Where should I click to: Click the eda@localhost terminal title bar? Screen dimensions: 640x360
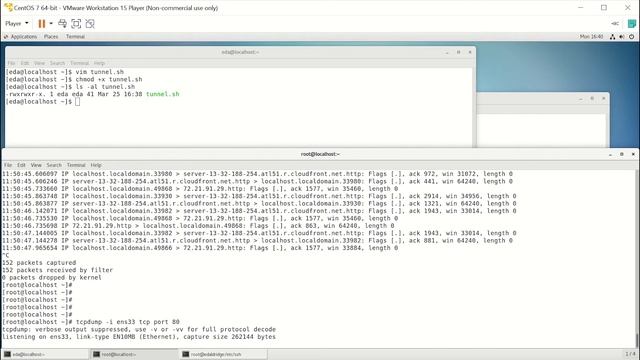click(x=240, y=52)
